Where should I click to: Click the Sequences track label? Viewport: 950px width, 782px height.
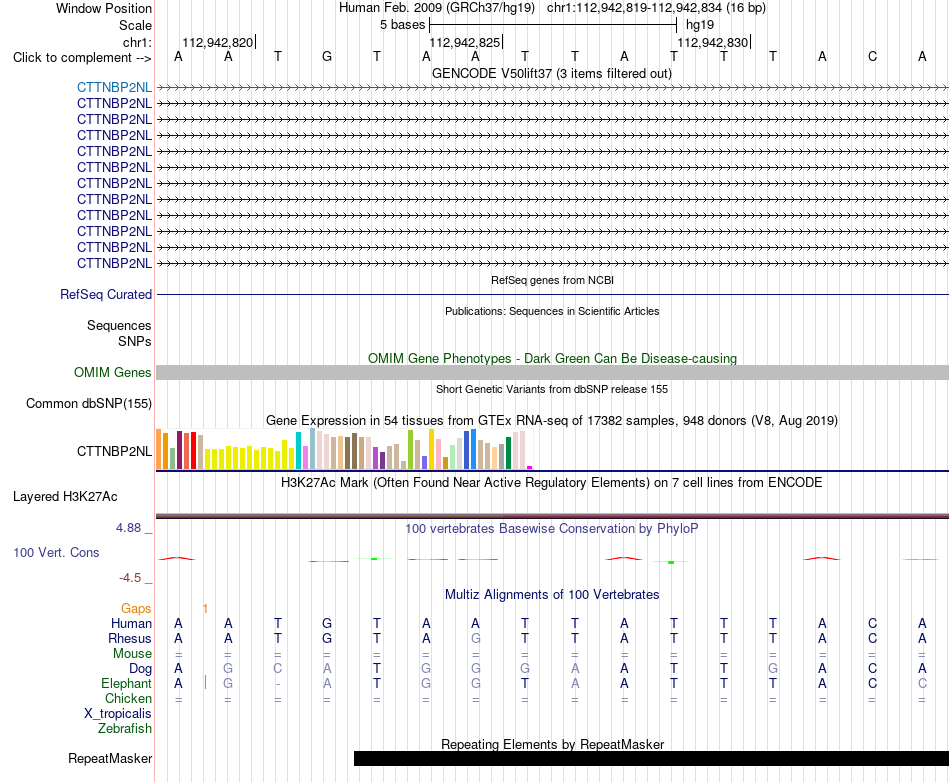click(x=119, y=325)
